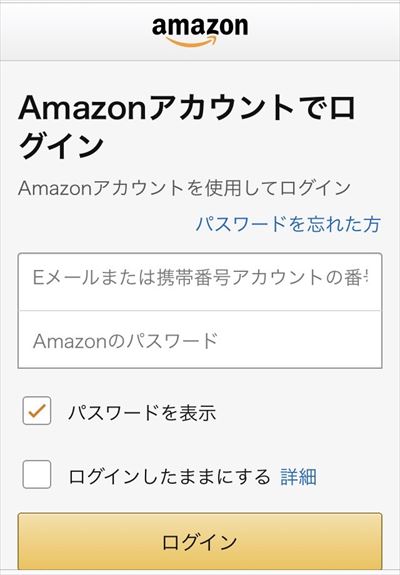Open the パスワードを忘れた方 link
The height and width of the screenshot is (575, 400).
point(288,224)
